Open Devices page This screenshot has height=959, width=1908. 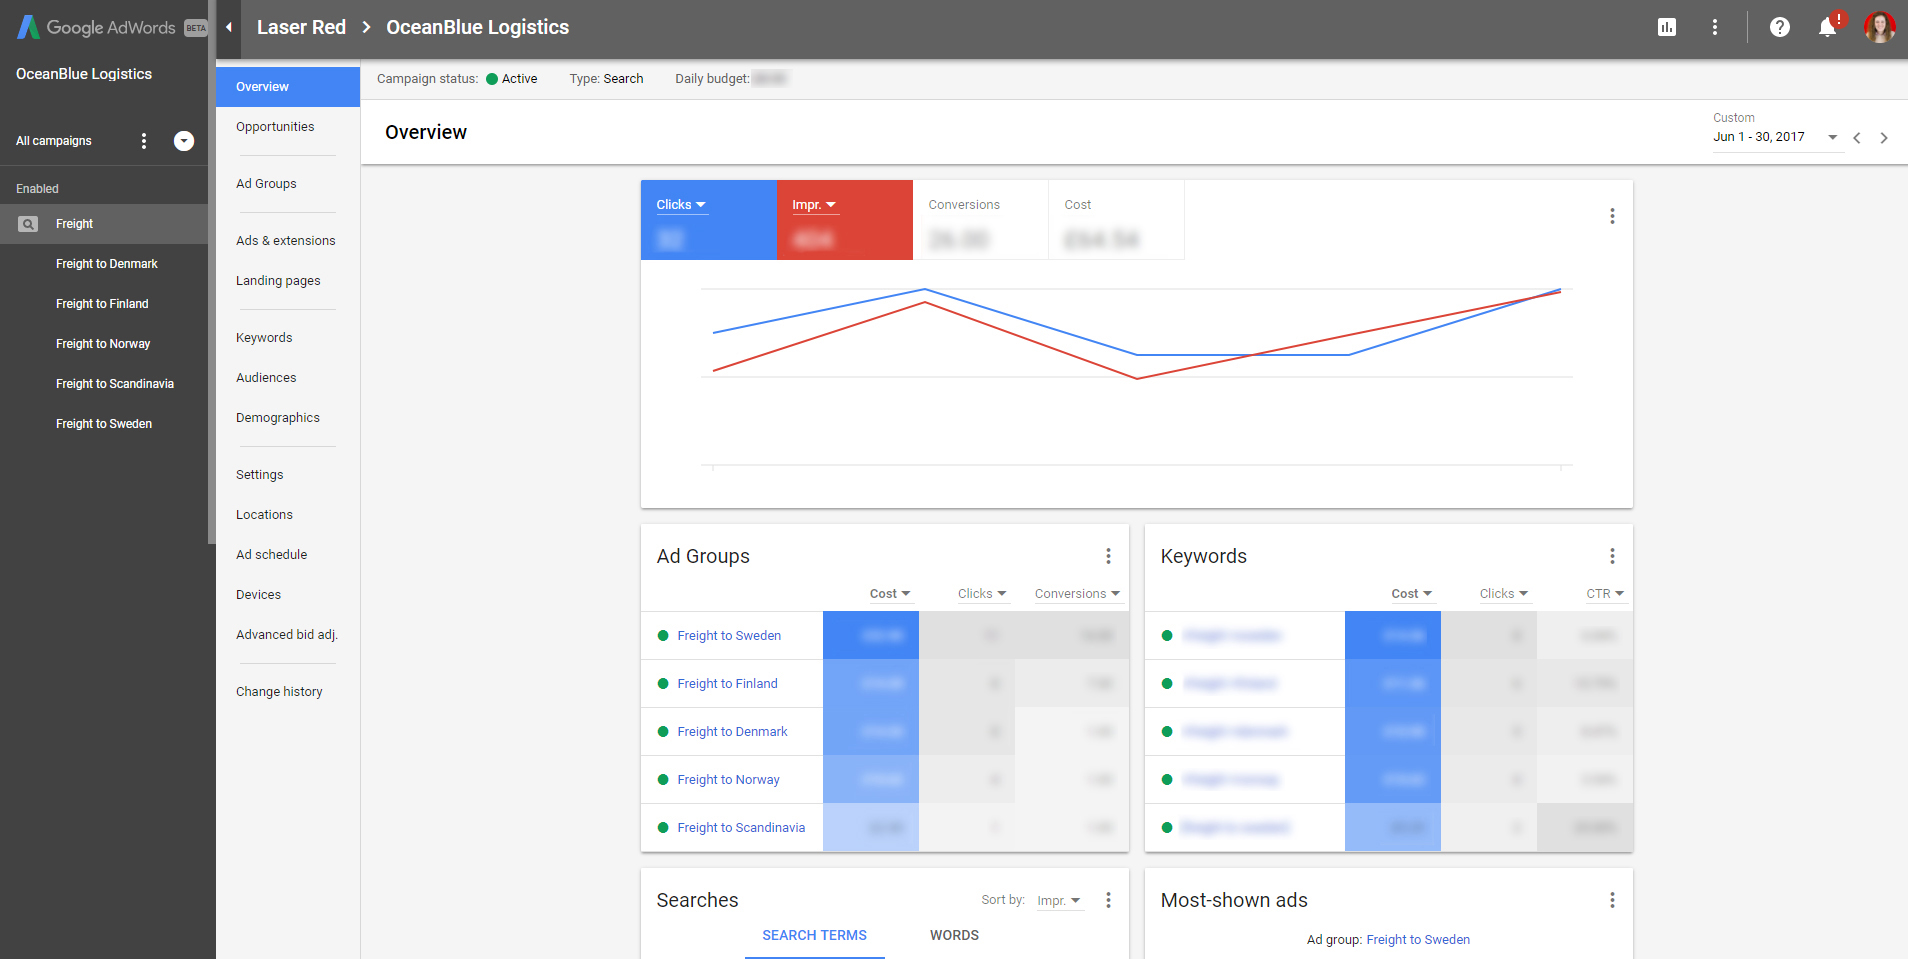coord(258,595)
